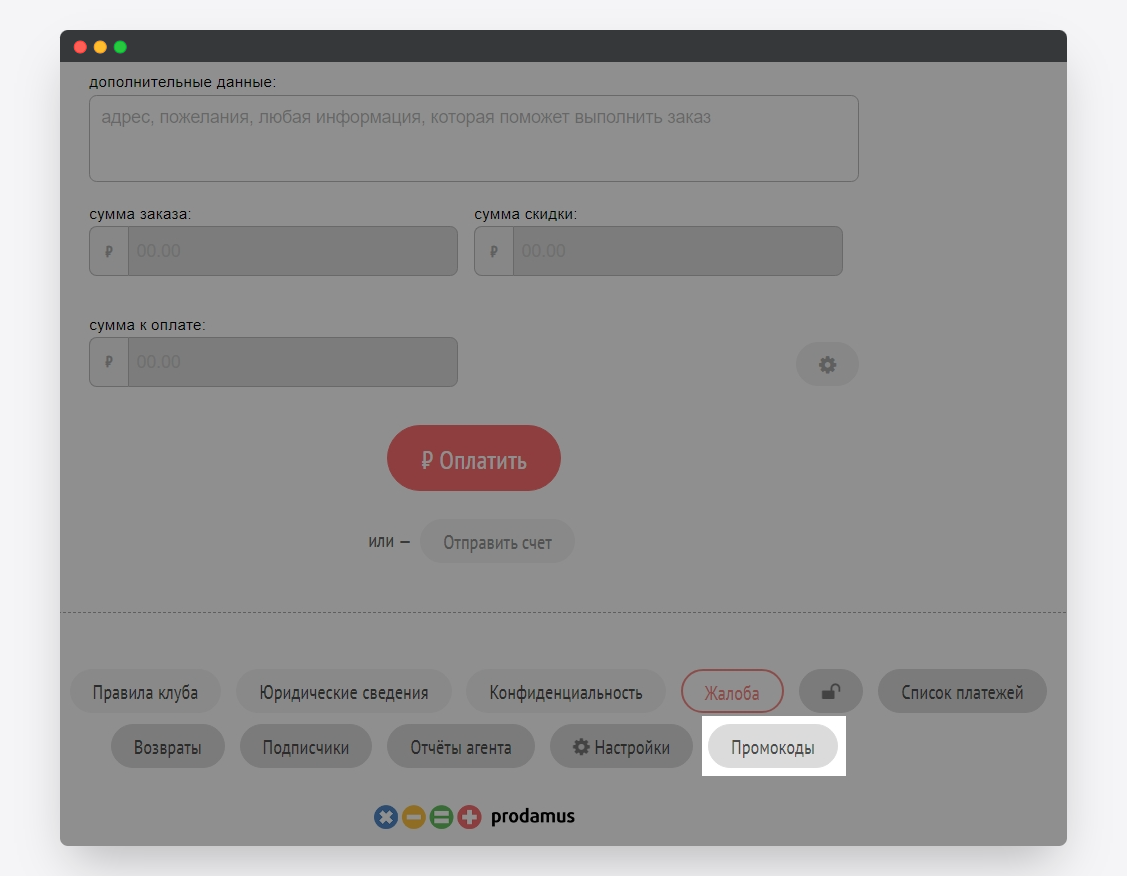Image resolution: width=1127 pixels, height=876 pixels.
Task: Select the сумма к оплате input field
Action: (x=291, y=362)
